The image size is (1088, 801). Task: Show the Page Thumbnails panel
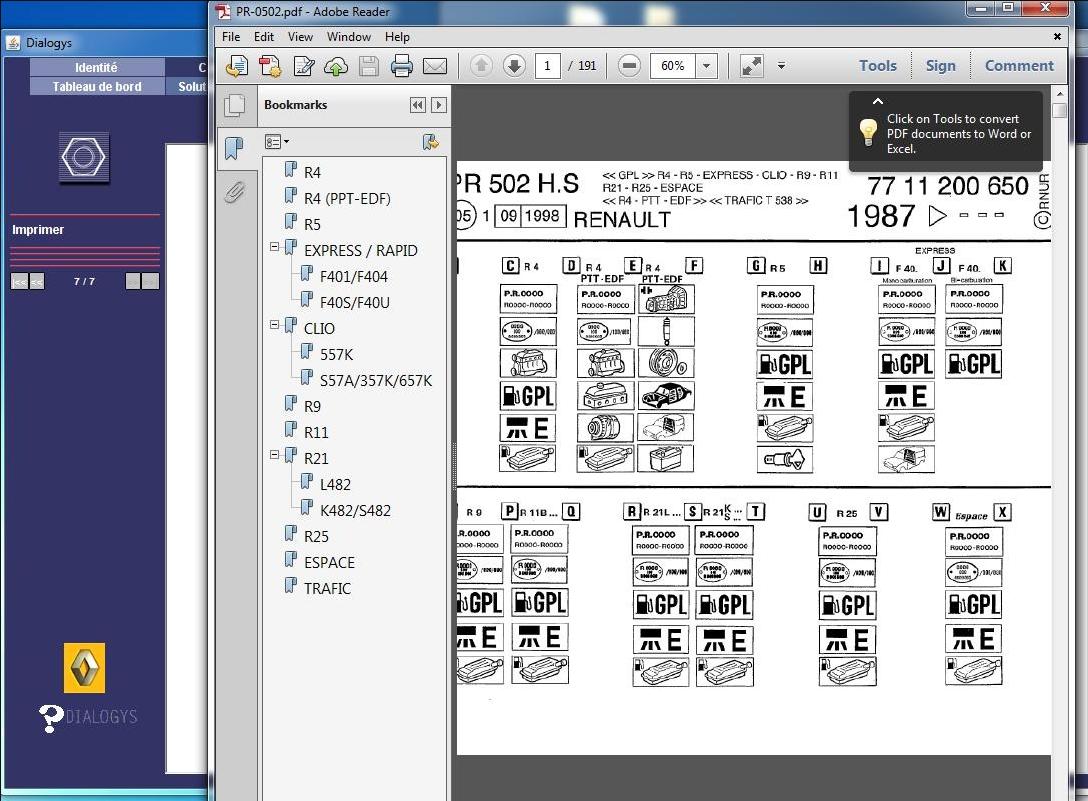click(x=235, y=105)
